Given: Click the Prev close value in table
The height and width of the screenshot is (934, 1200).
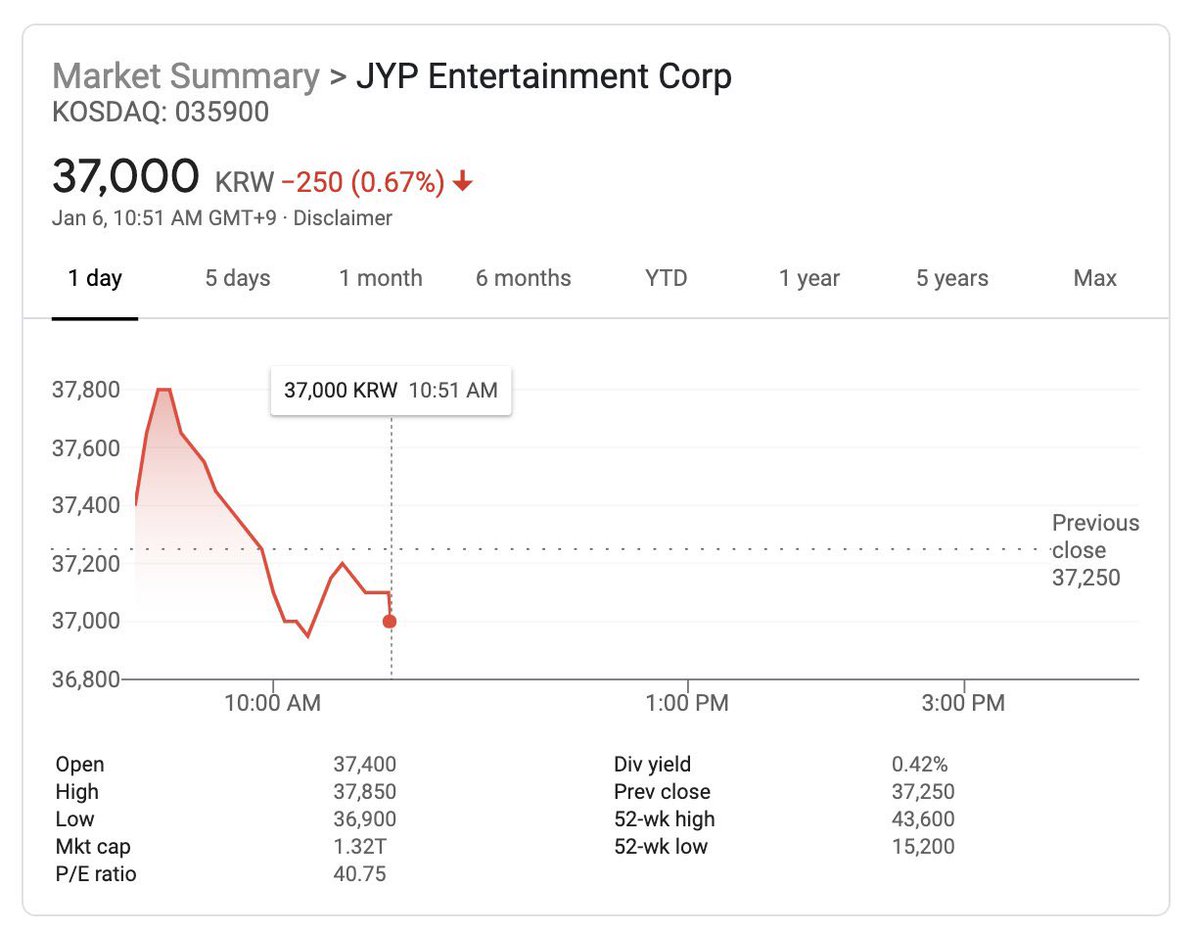Looking at the screenshot, I should (x=923, y=792).
